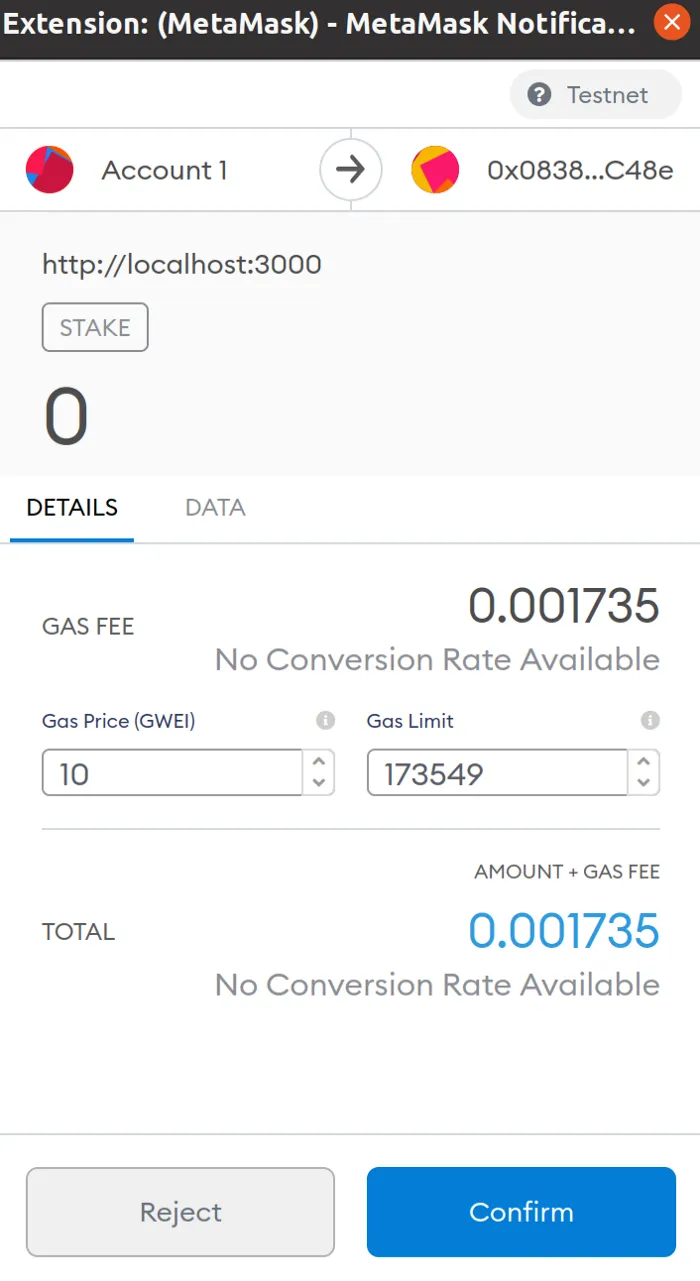Click the Gas Limit info icon

coord(650,721)
